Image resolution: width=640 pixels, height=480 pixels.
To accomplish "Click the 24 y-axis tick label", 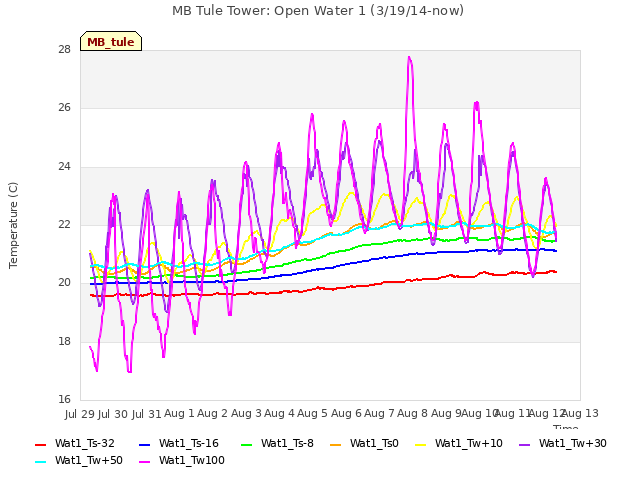I will point(64,166).
